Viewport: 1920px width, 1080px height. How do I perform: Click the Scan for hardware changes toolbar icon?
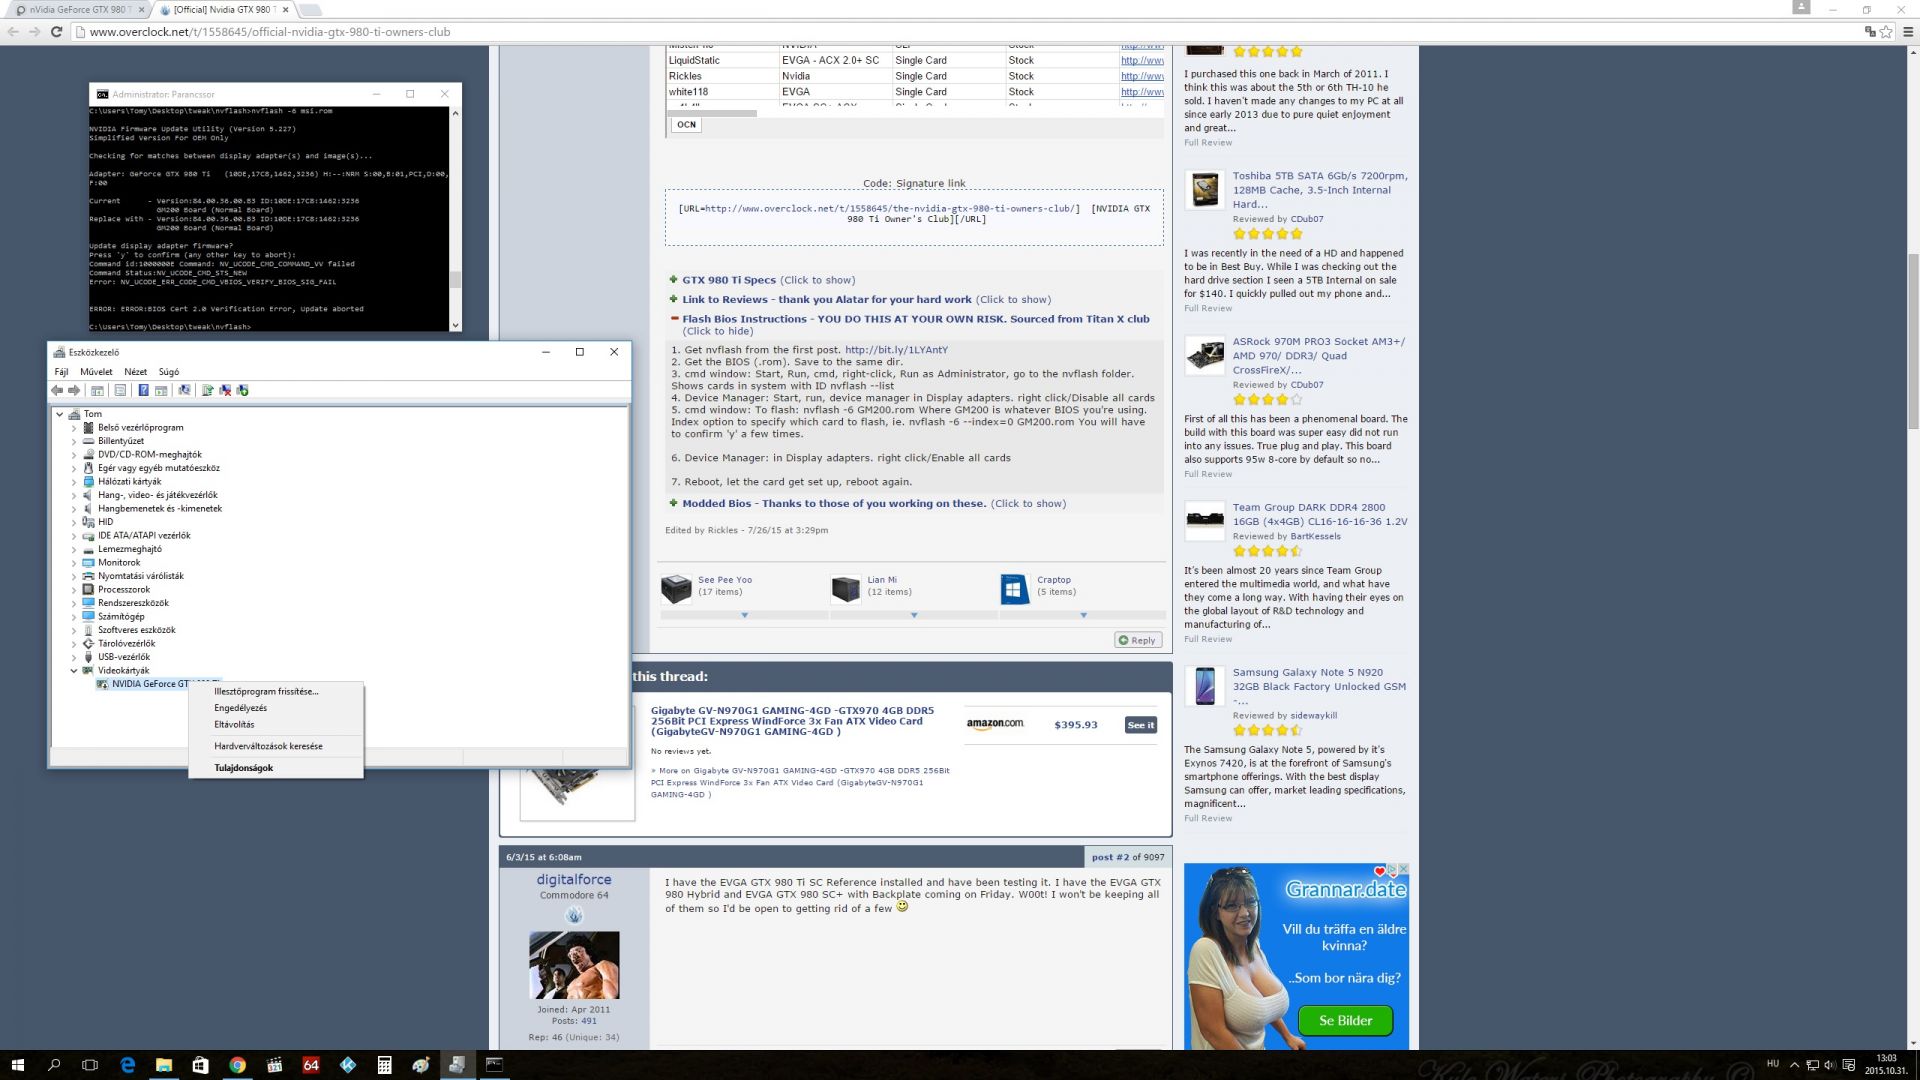pos(184,390)
